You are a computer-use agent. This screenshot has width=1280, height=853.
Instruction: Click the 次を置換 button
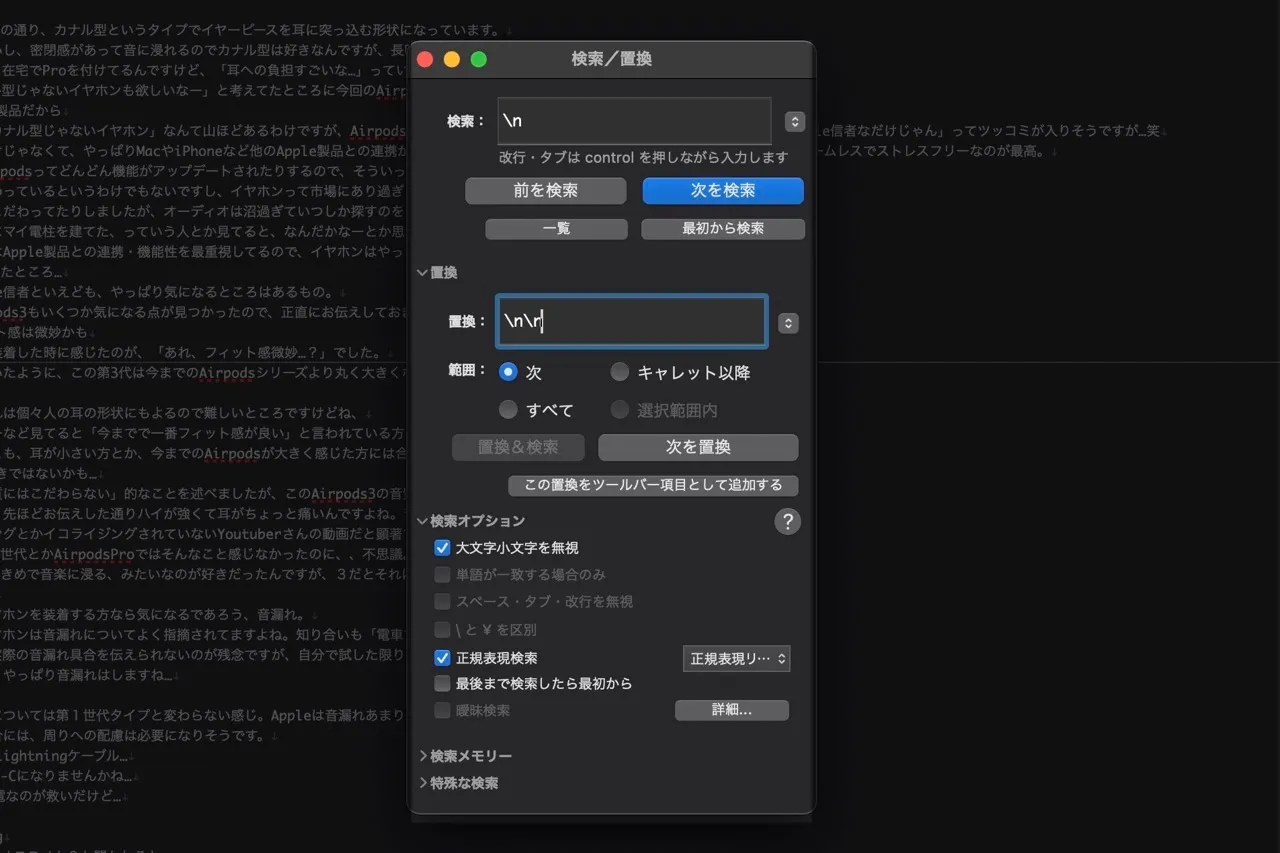(698, 447)
